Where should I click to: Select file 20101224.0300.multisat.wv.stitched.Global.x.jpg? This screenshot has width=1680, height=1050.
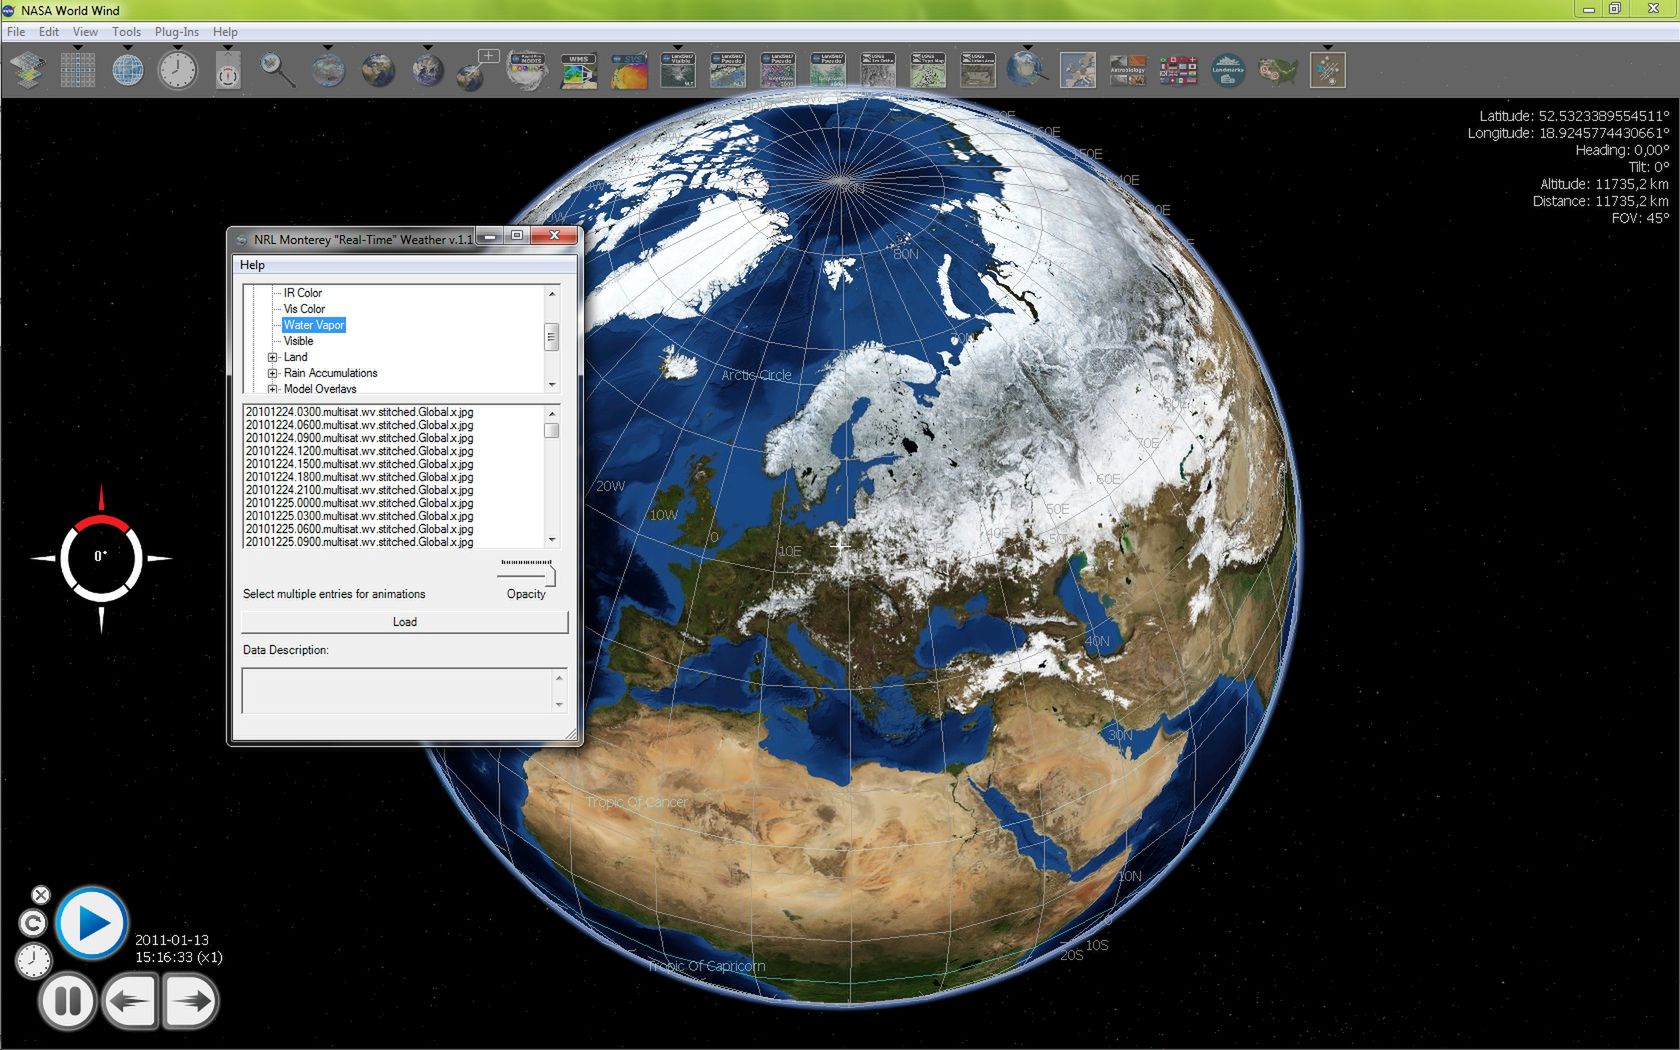coord(359,412)
